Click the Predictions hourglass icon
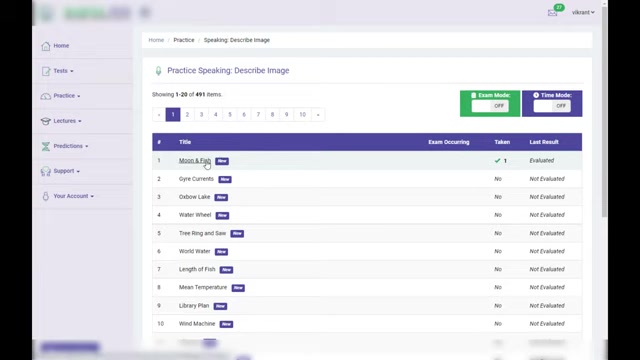 pyautogui.click(x=46, y=146)
